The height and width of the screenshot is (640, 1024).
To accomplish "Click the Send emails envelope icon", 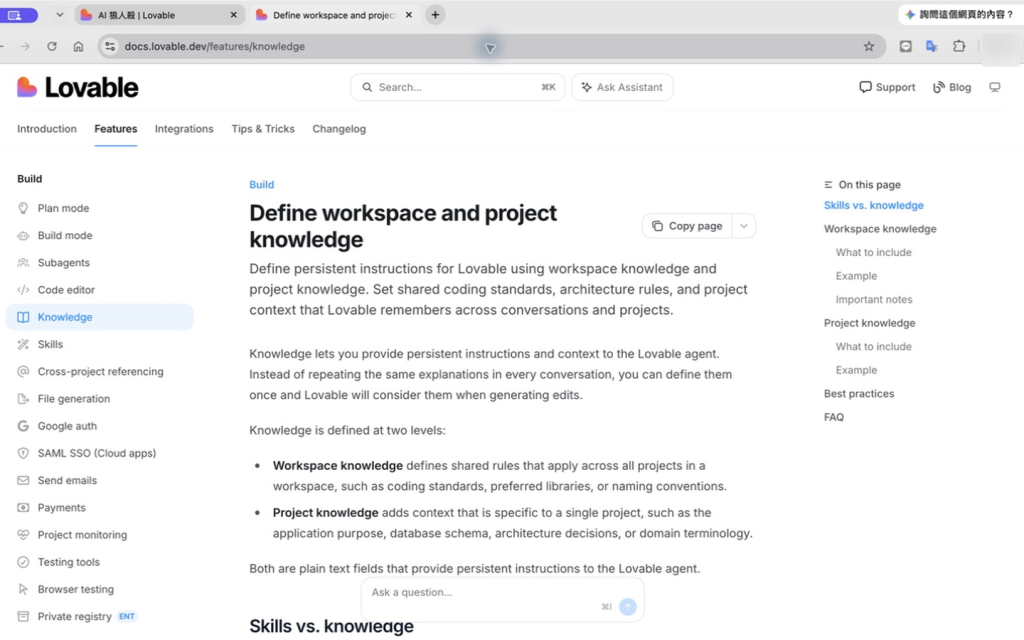I will [x=24, y=481].
